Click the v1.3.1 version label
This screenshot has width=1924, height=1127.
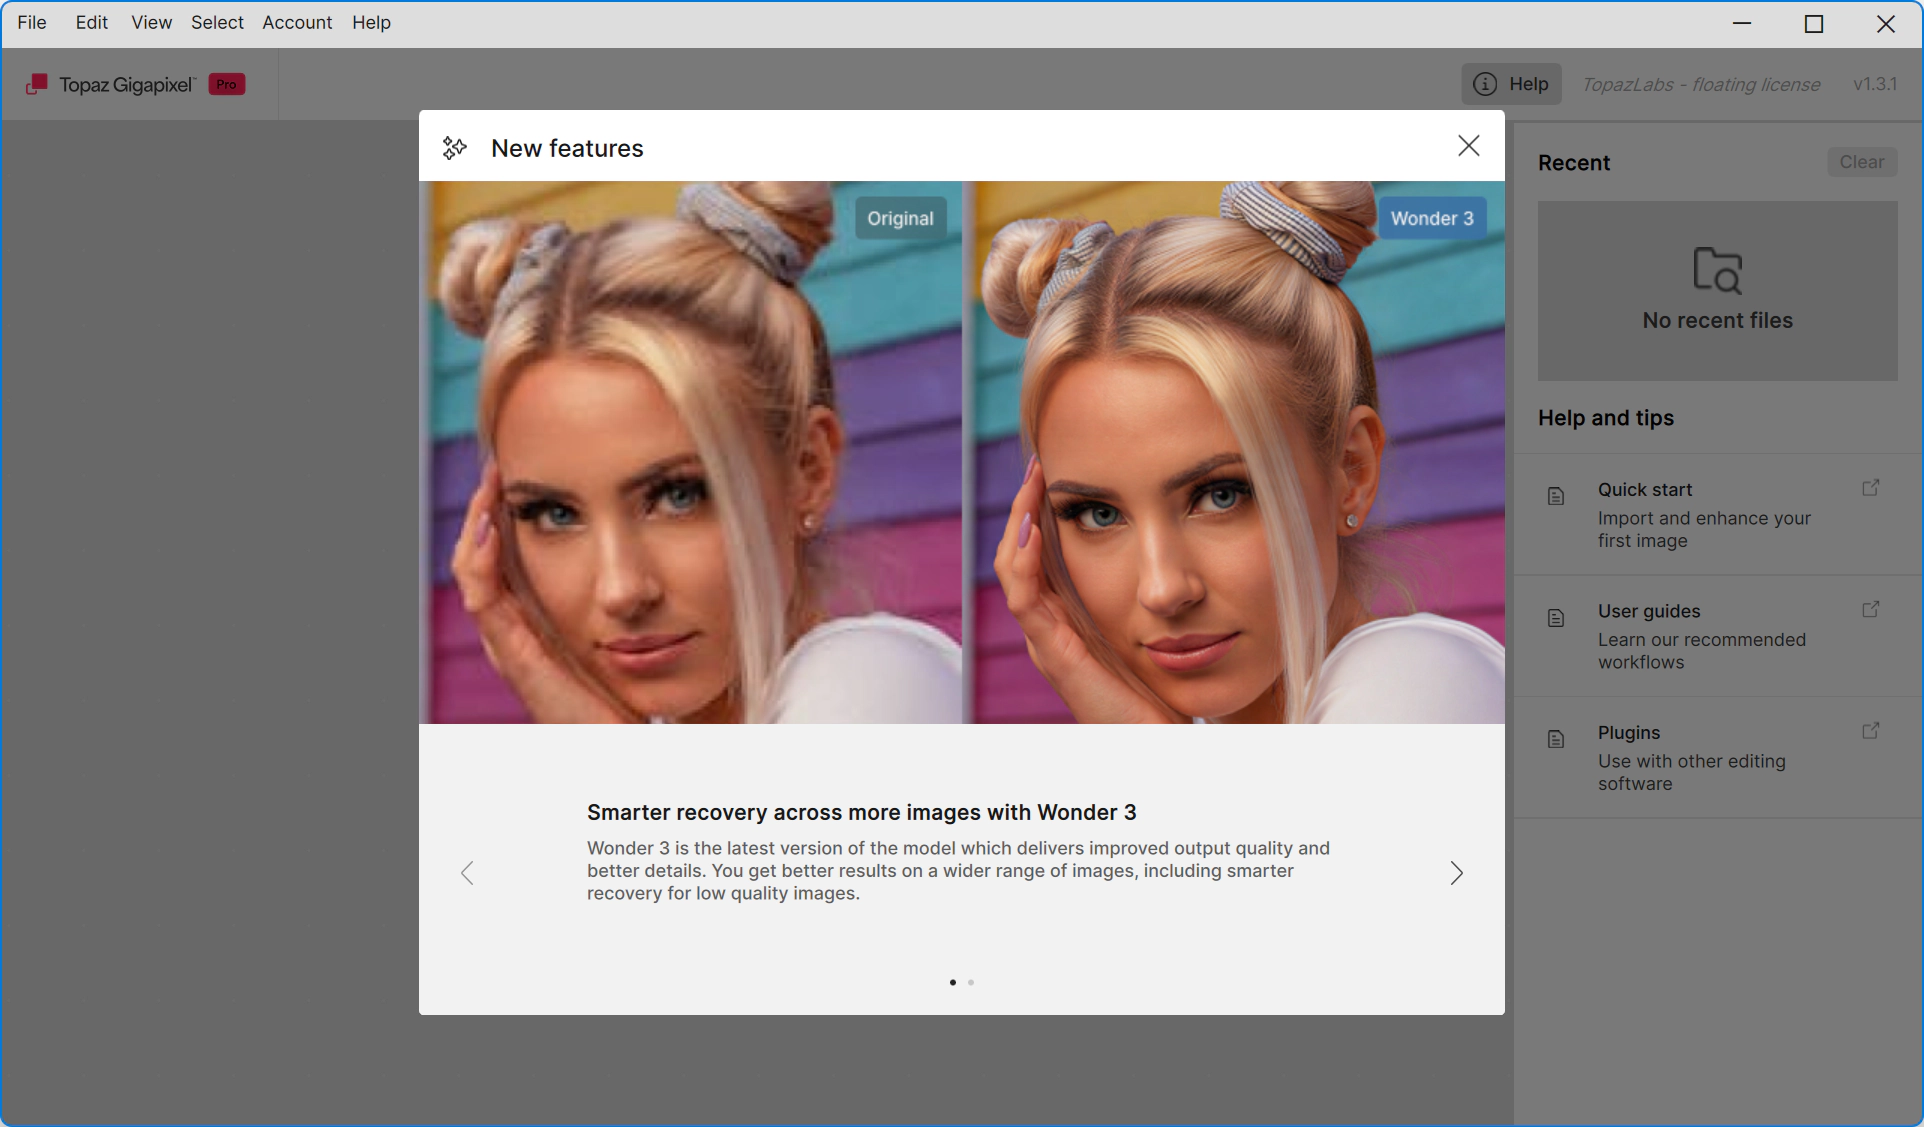click(x=1875, y=84)
